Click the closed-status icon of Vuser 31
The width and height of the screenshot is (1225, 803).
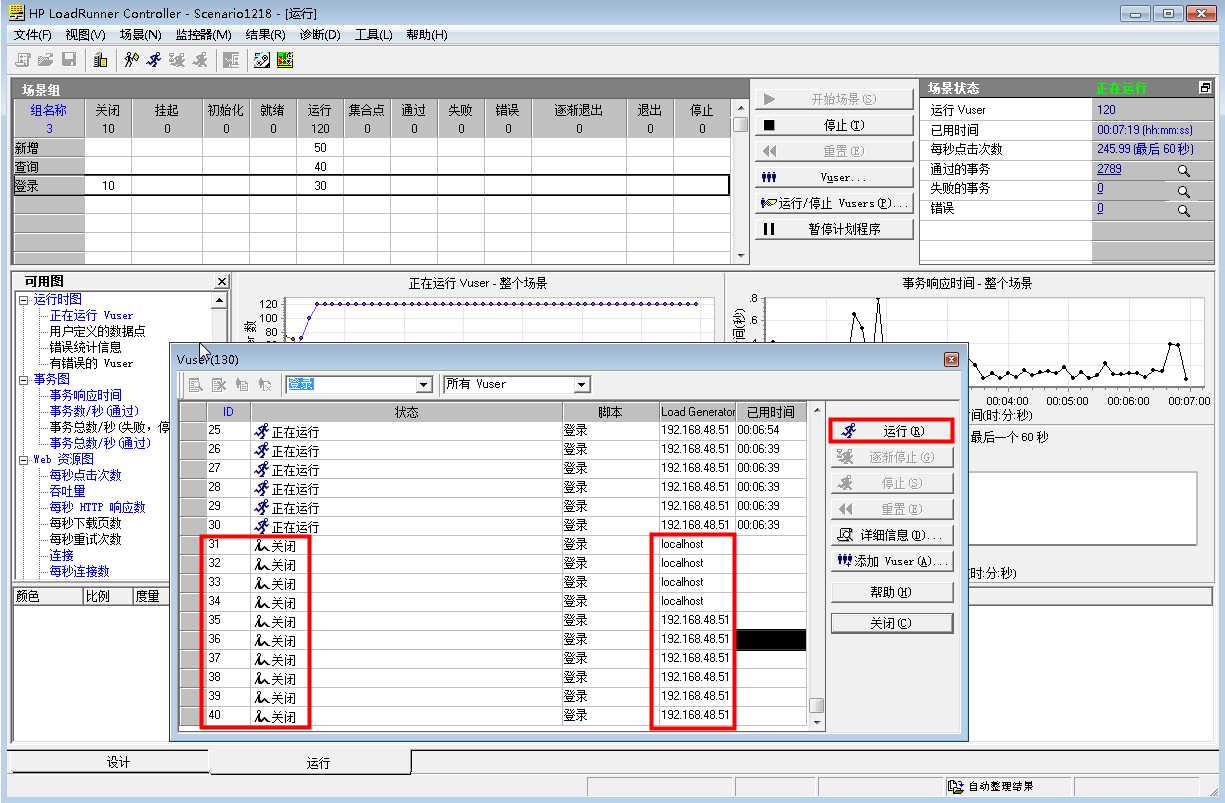coord(262,545)
